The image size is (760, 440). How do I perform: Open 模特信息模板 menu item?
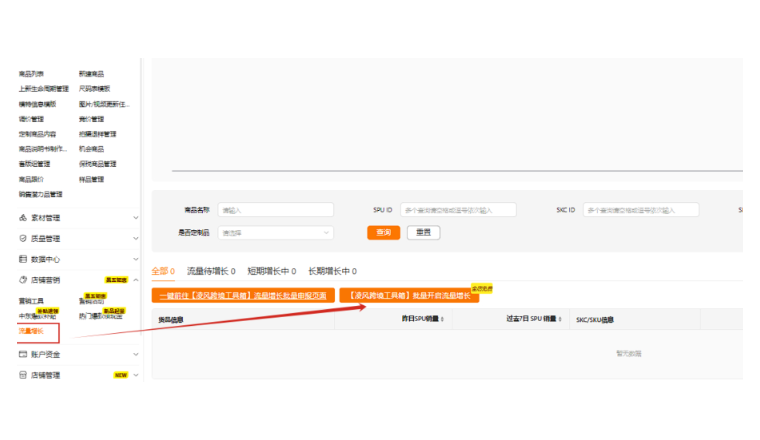pos(37,104)
